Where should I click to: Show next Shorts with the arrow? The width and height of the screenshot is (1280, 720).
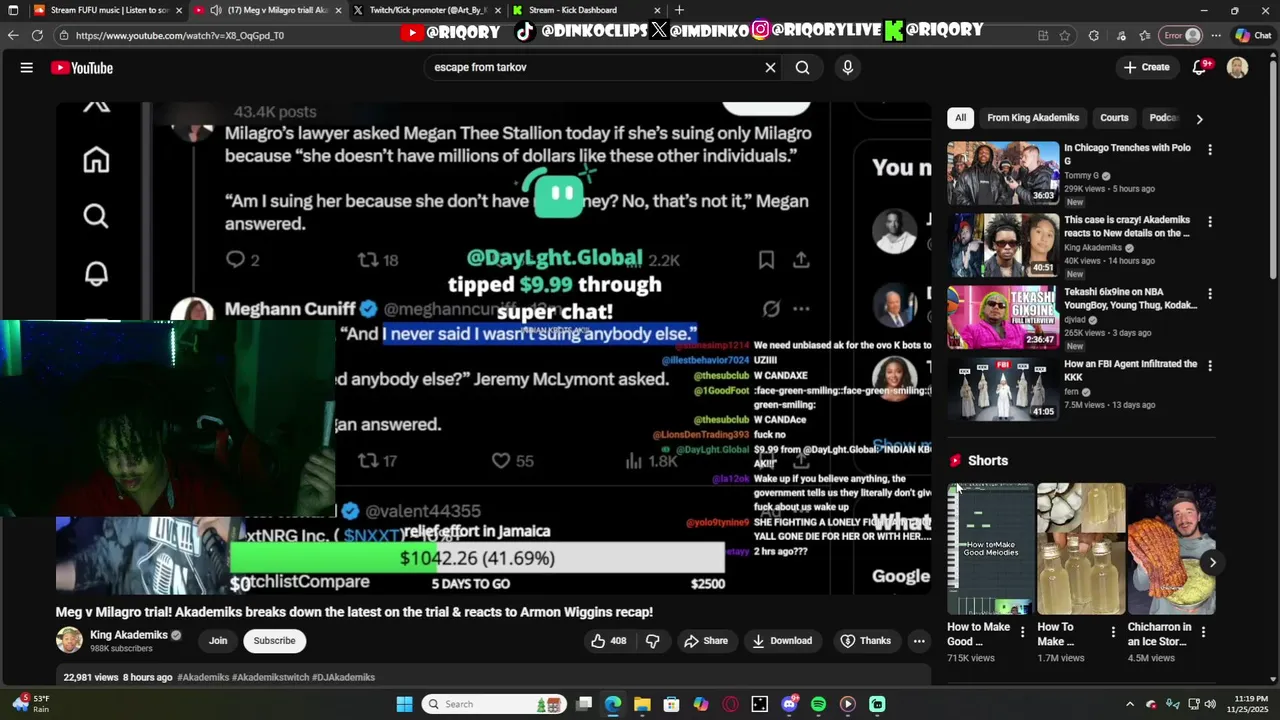(1212, 562)
